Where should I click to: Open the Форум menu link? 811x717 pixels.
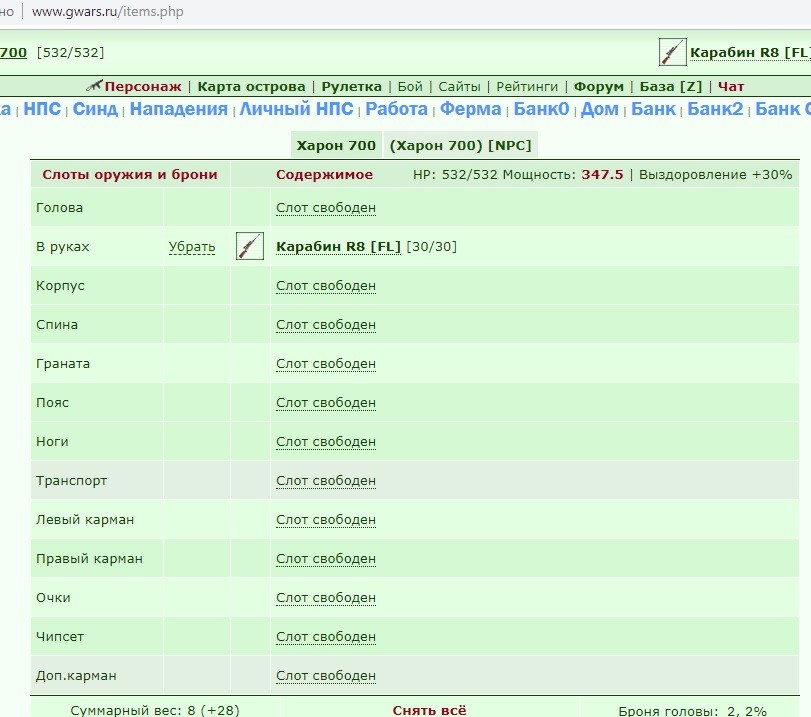pyautogui.click(x=598, y=86)
